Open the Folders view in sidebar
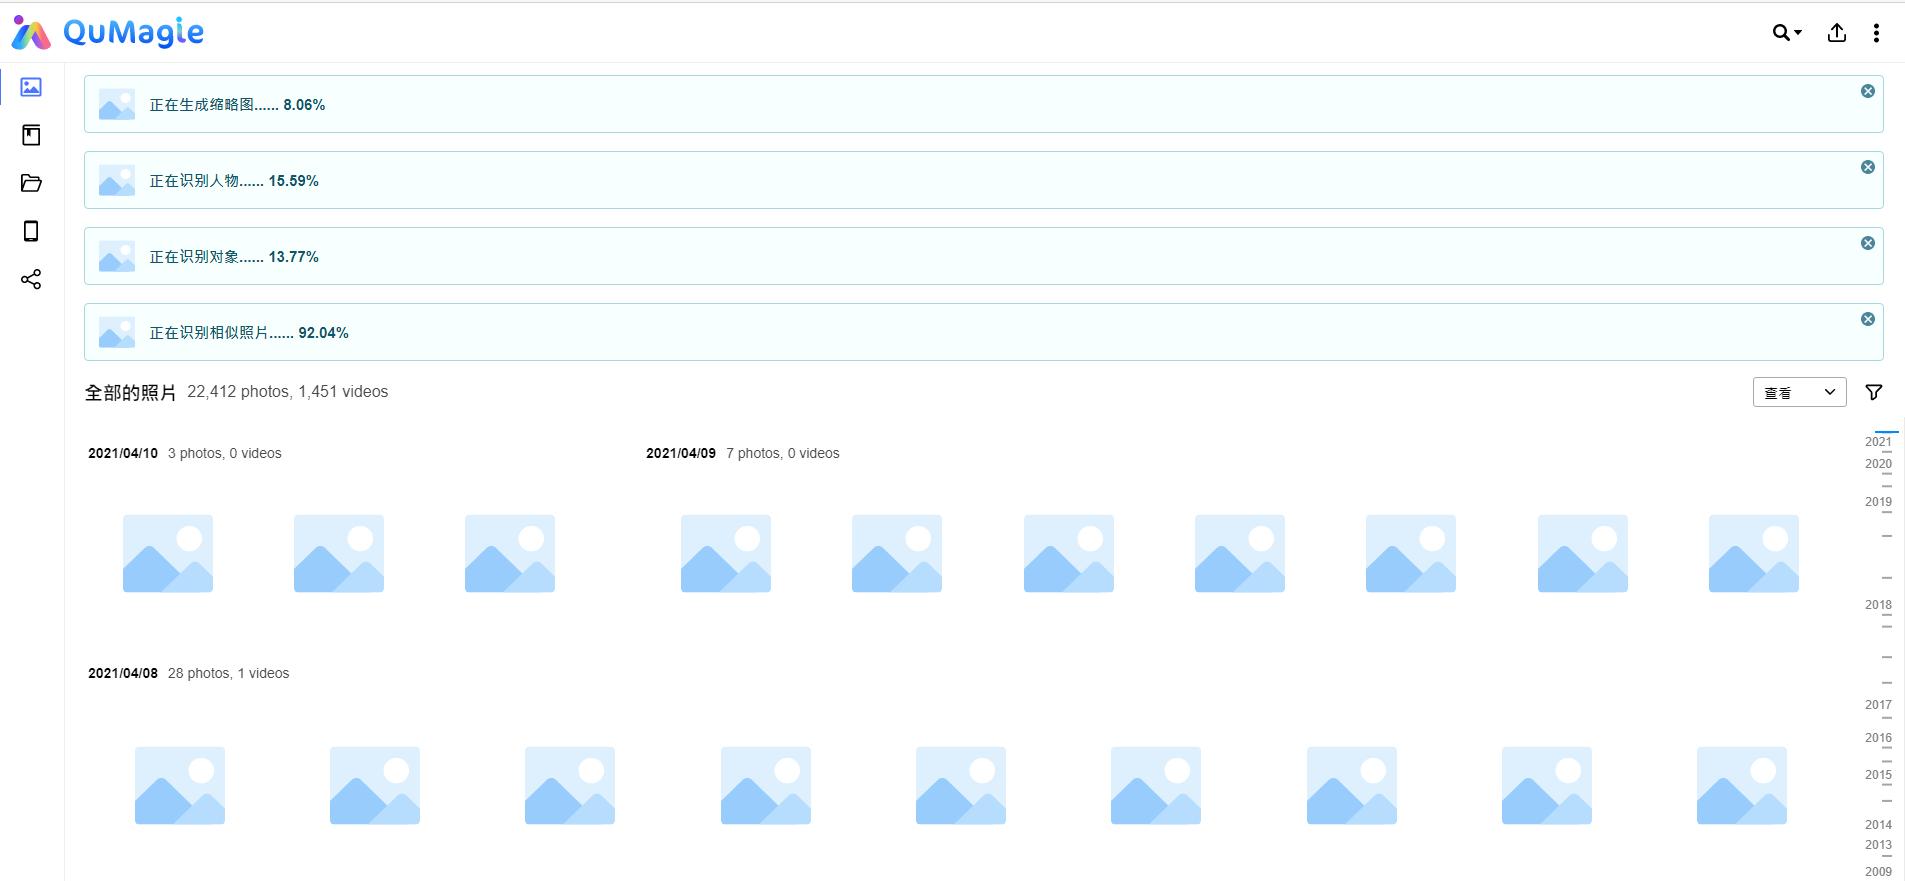1905x881 pixels. click(x=31, y=183)
